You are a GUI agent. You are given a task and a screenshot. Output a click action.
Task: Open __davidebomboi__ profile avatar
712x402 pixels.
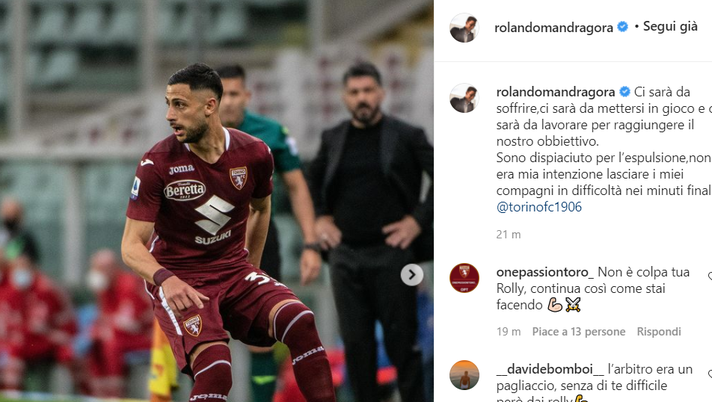coord(464,375)
